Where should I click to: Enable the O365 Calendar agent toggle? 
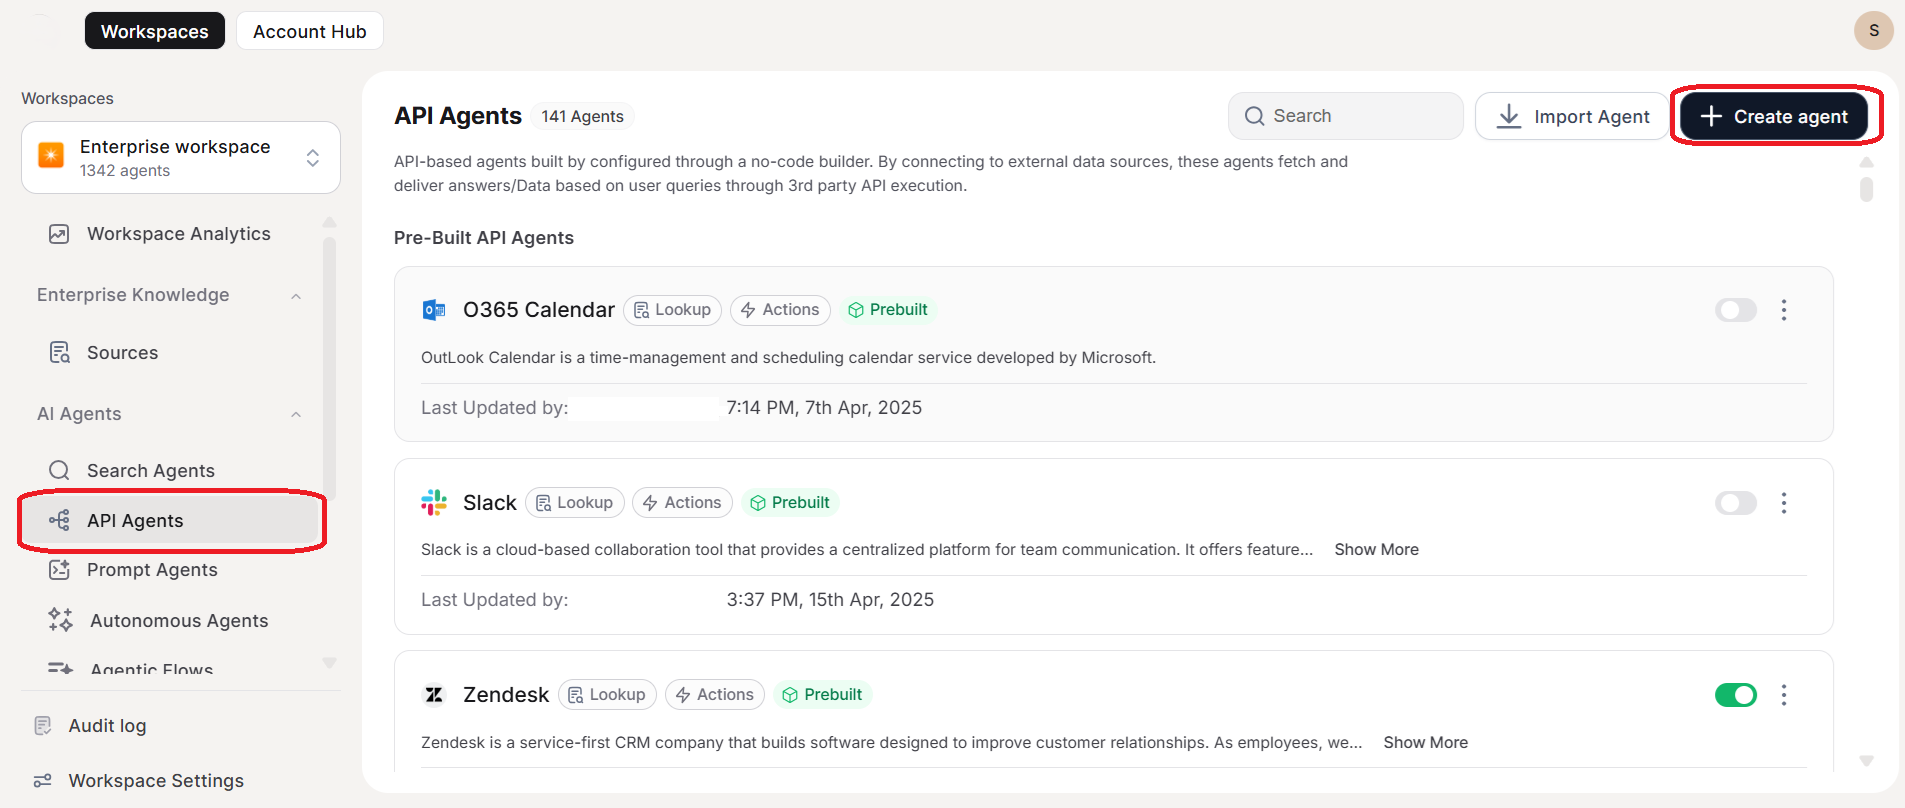tap(1735, 310)
